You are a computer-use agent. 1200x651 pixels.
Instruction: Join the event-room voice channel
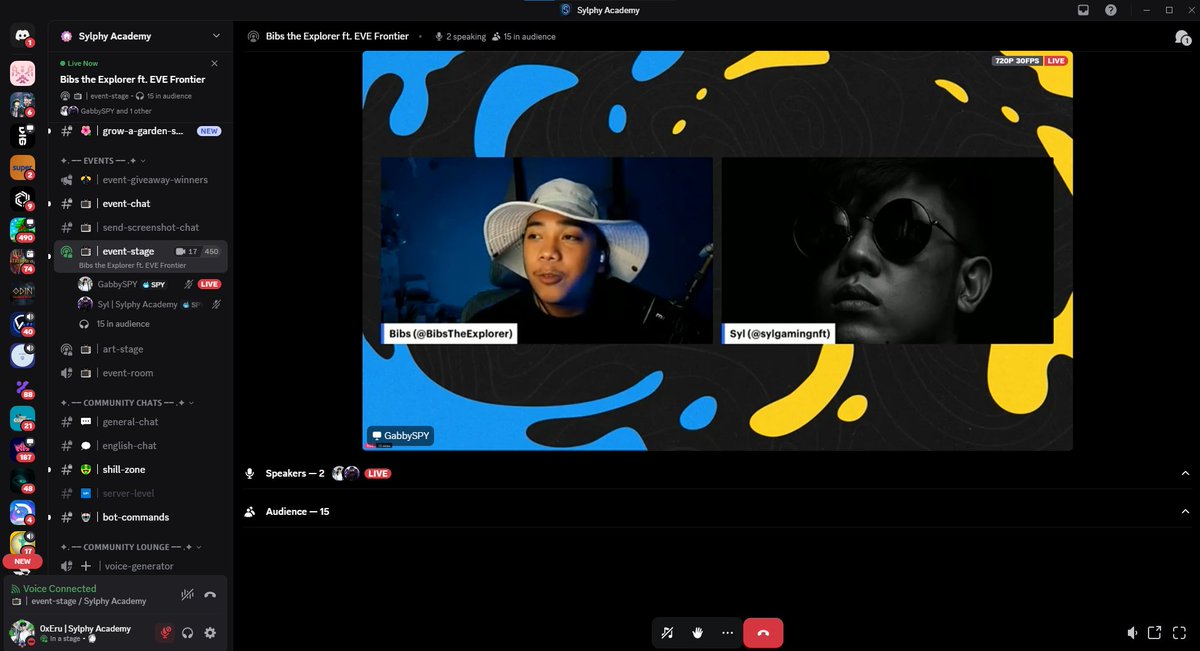point(141,373)
